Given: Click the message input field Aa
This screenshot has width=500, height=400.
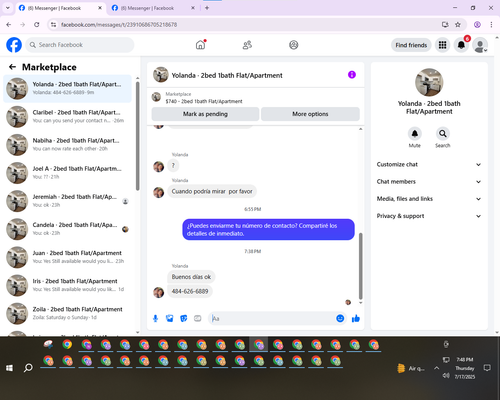Looking at the screenshot, I should [x=272, y=319].
